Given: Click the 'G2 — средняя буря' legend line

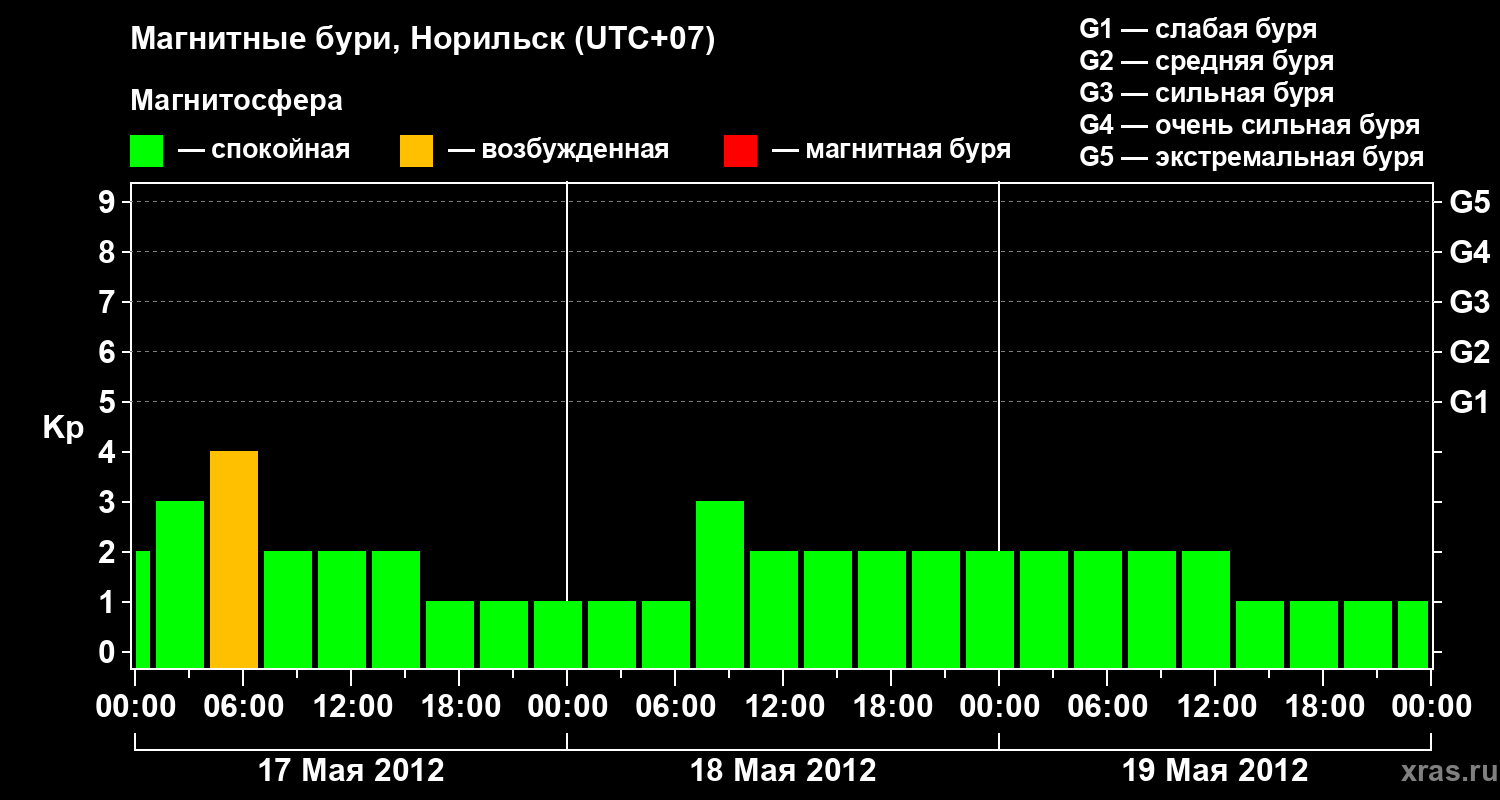Looking at the screenshot, I should 1206,61.
